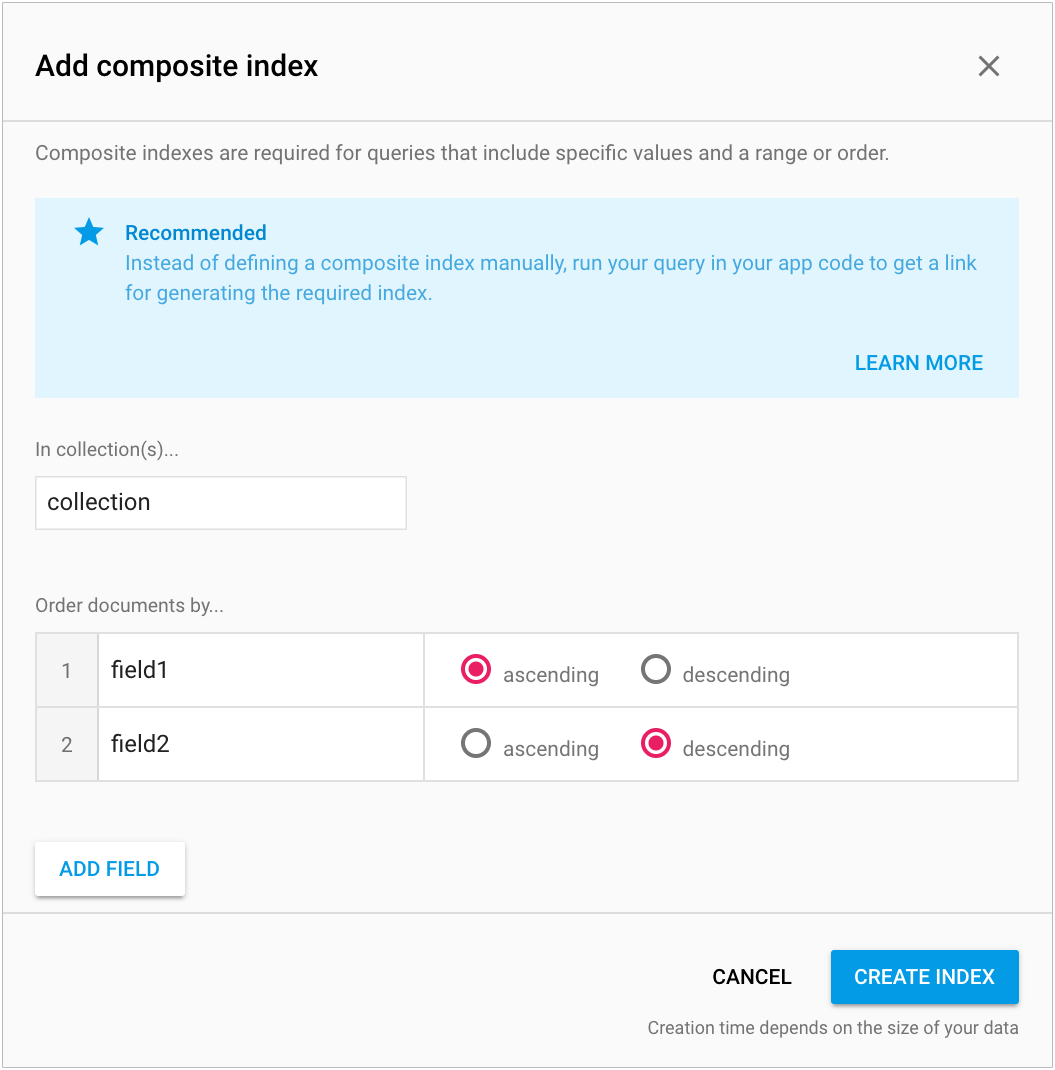Select descending order for field1
Viewport: 1055px width, 1070px height.
pos(656,669)
